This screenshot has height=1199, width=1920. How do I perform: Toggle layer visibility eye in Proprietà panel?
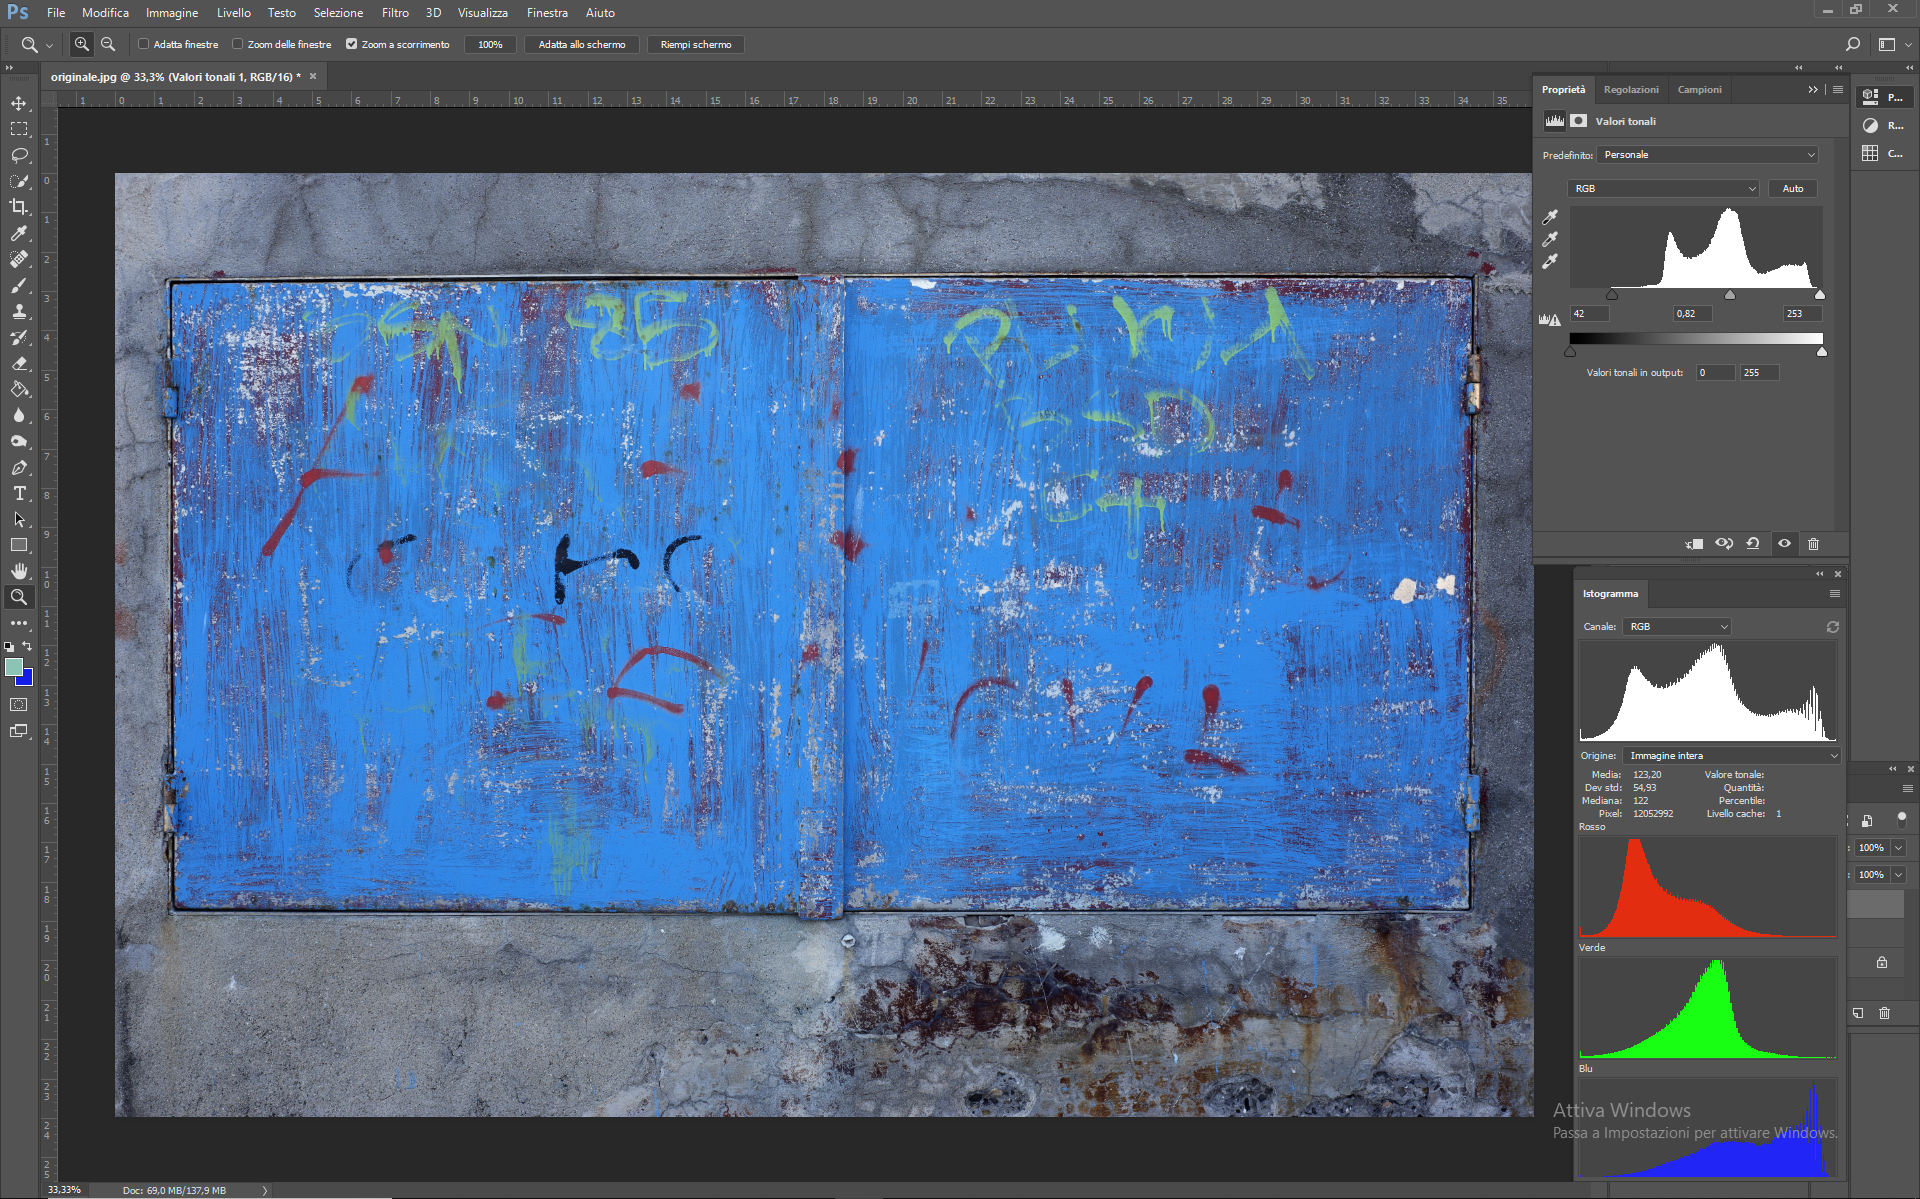1784,544
